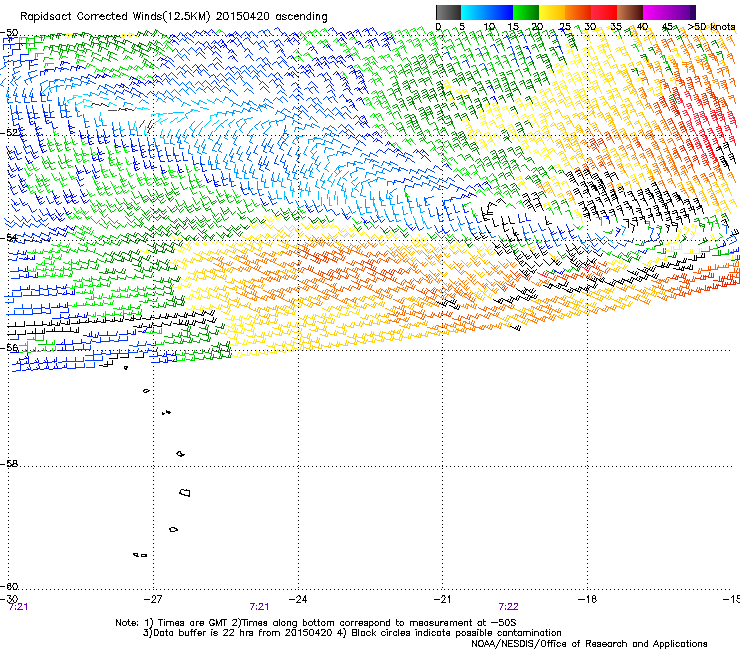This screenshot has width=740, height=650.
Task: Click the brown 35-40 knots legend segment
Action: (x=630, y=12)
